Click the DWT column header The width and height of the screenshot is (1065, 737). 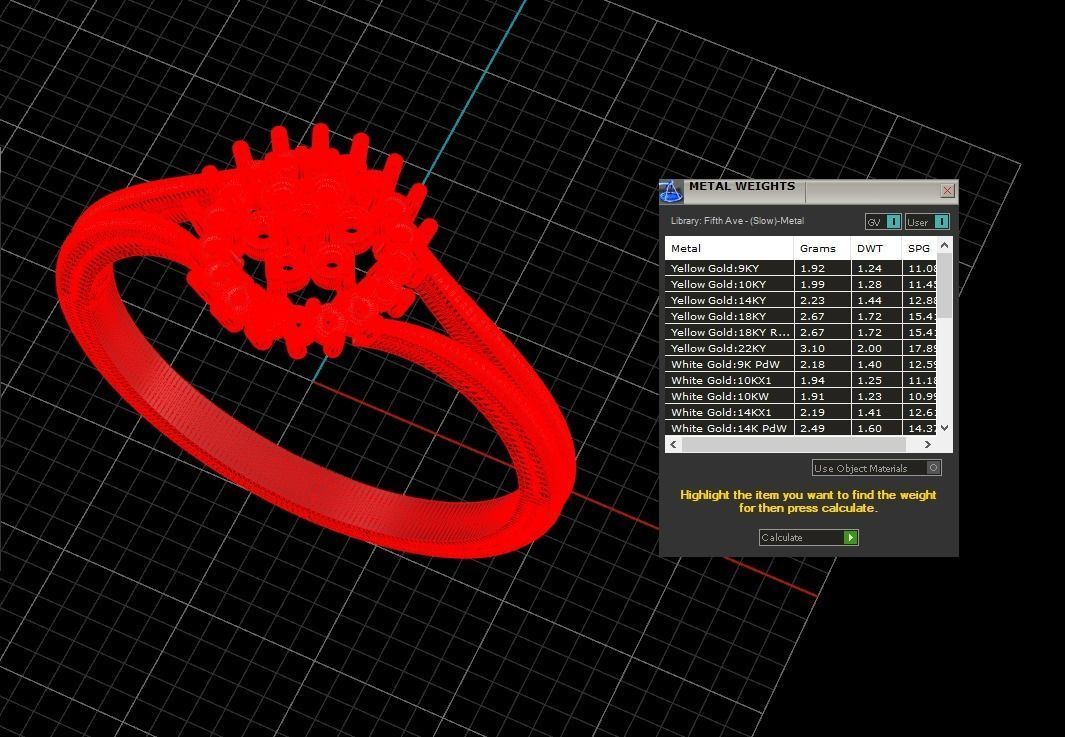pos(876,249)
